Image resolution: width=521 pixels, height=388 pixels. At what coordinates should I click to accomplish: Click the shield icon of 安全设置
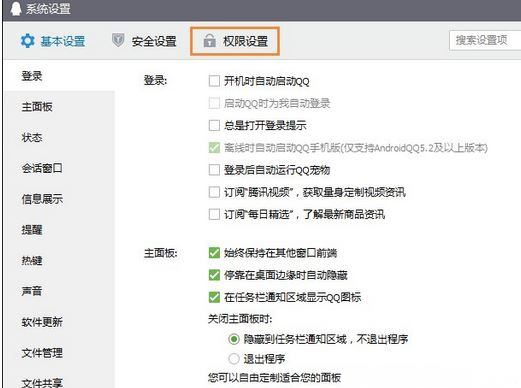[x=118, y=40]
